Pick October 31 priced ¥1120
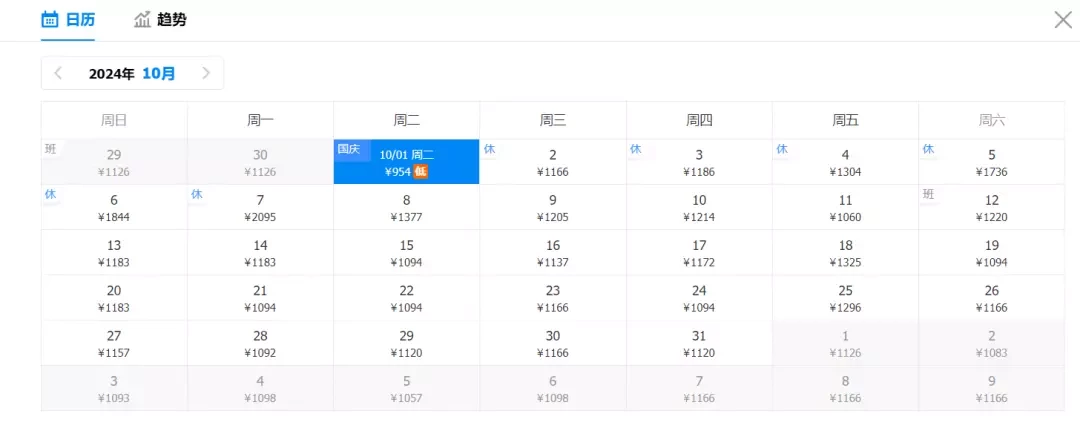This screenshot has height=431, width=1080. (699, 344)
